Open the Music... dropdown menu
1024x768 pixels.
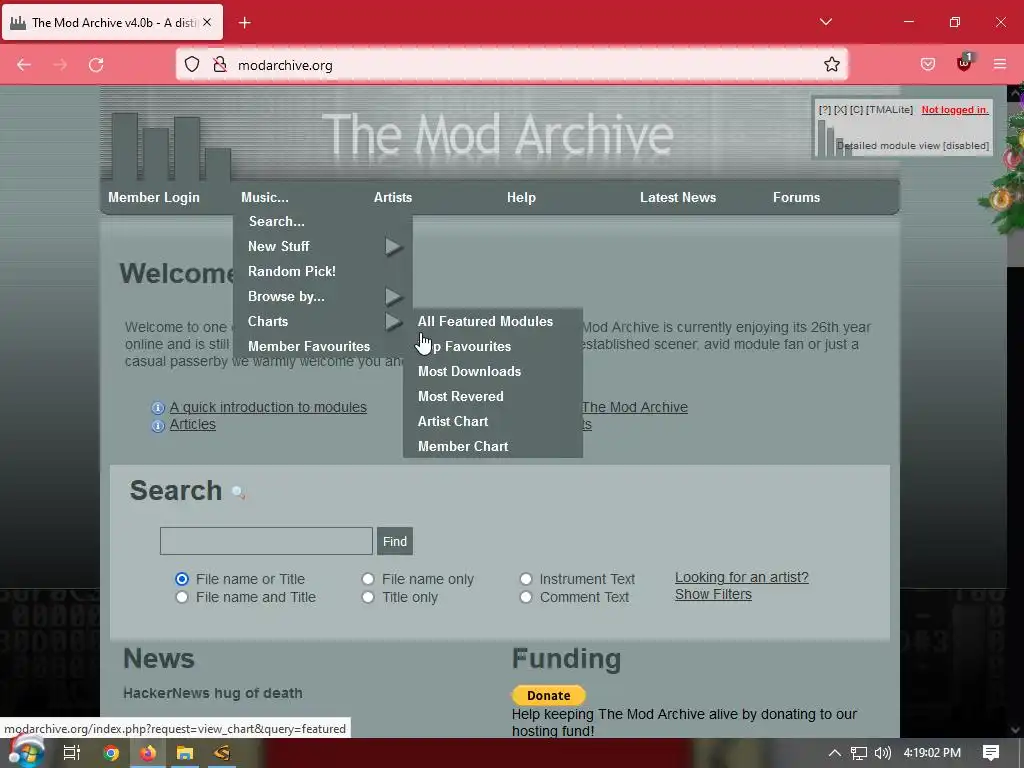[264, 197]
